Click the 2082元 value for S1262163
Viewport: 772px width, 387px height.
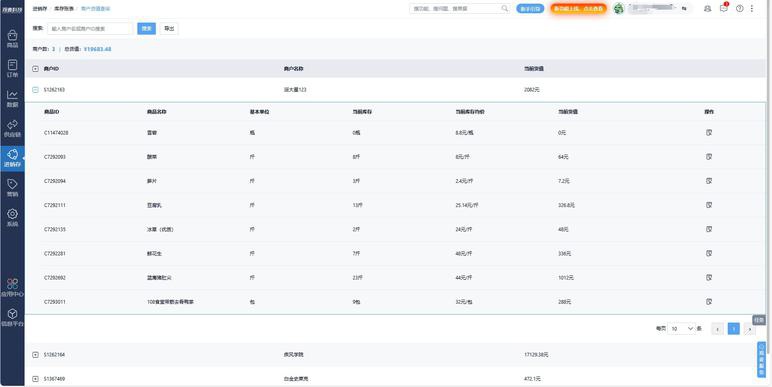coord(532,90)
